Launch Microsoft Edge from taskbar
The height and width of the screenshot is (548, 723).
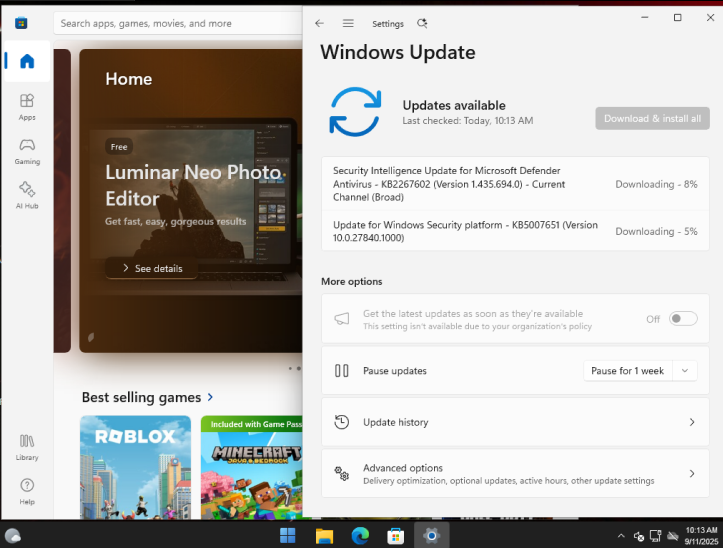tap(360, 536)
